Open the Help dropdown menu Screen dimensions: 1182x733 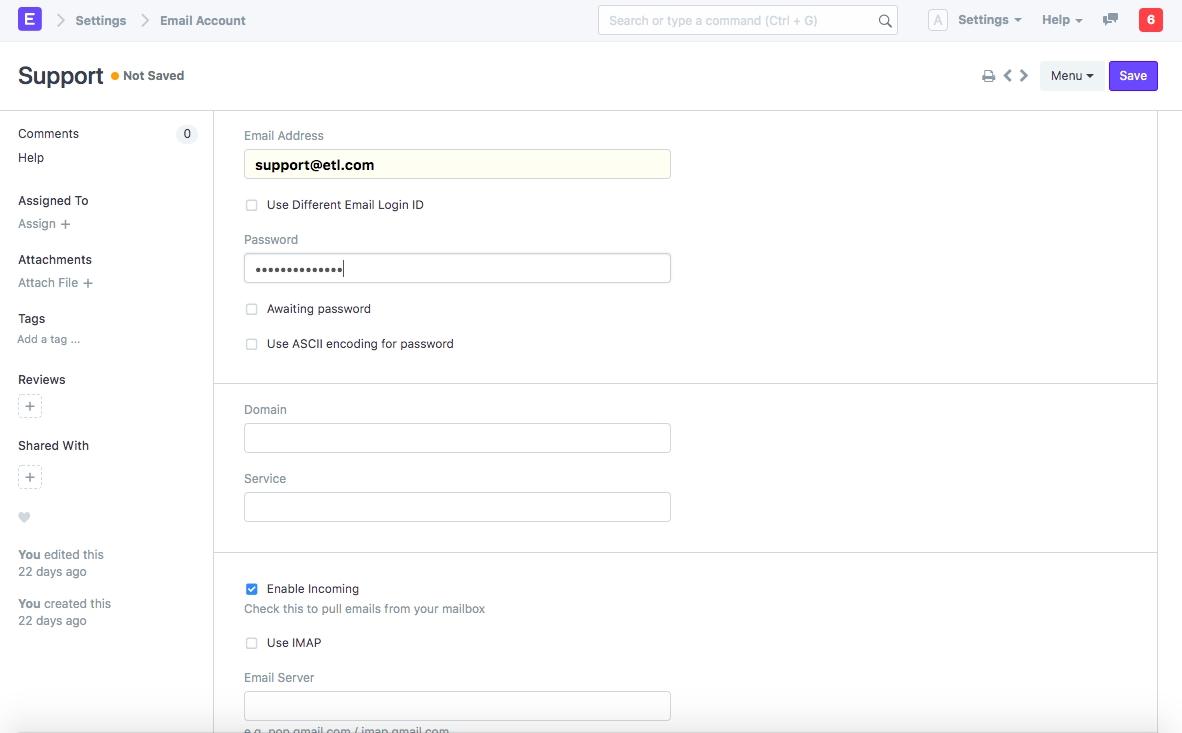[1062, 20]
